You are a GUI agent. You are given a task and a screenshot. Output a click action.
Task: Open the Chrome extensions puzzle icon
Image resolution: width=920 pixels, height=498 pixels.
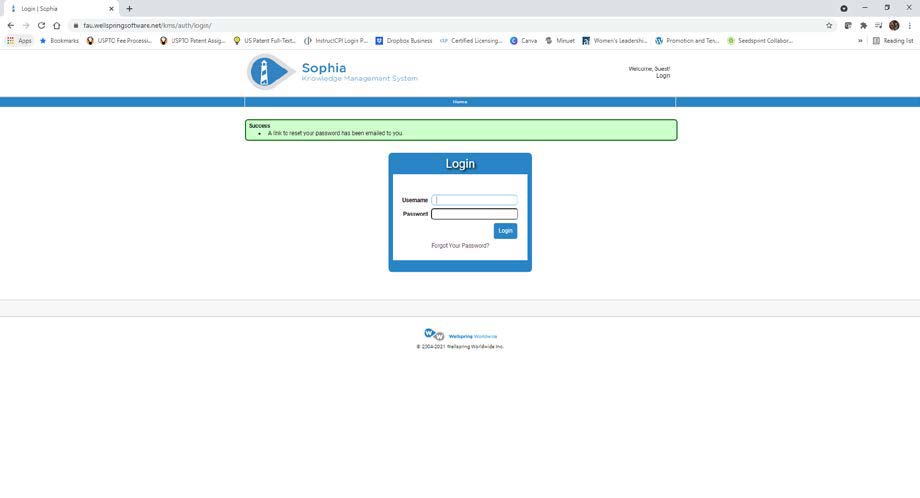[x=863, y=25]
